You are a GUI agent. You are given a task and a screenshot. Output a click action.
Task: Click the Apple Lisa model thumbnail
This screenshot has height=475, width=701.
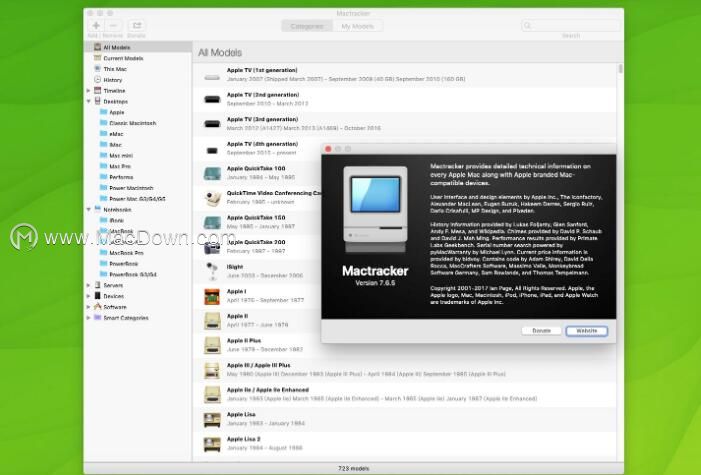[211, 418]
